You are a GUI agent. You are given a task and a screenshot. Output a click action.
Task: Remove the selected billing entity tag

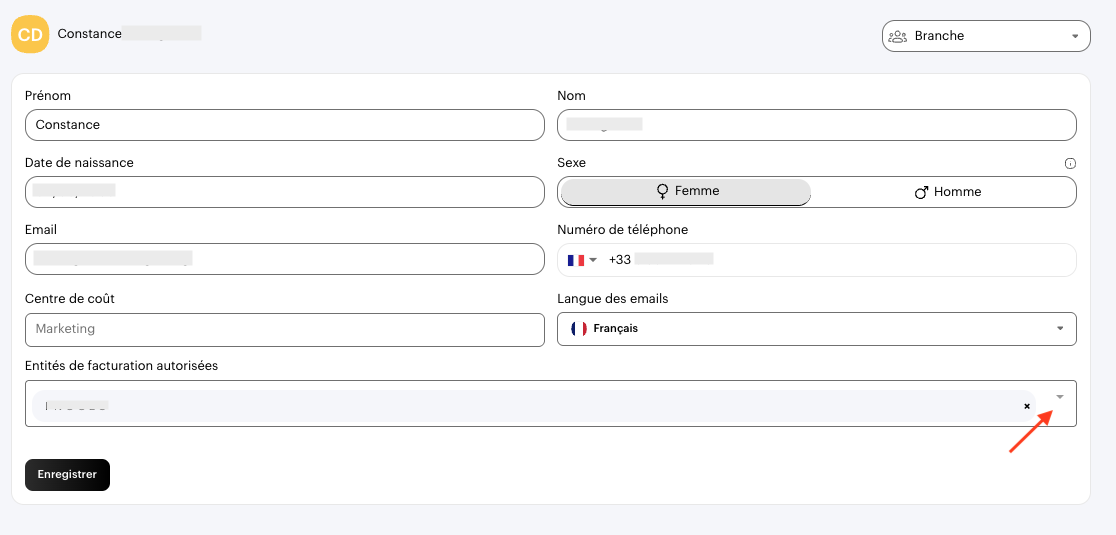point(1027,406)
